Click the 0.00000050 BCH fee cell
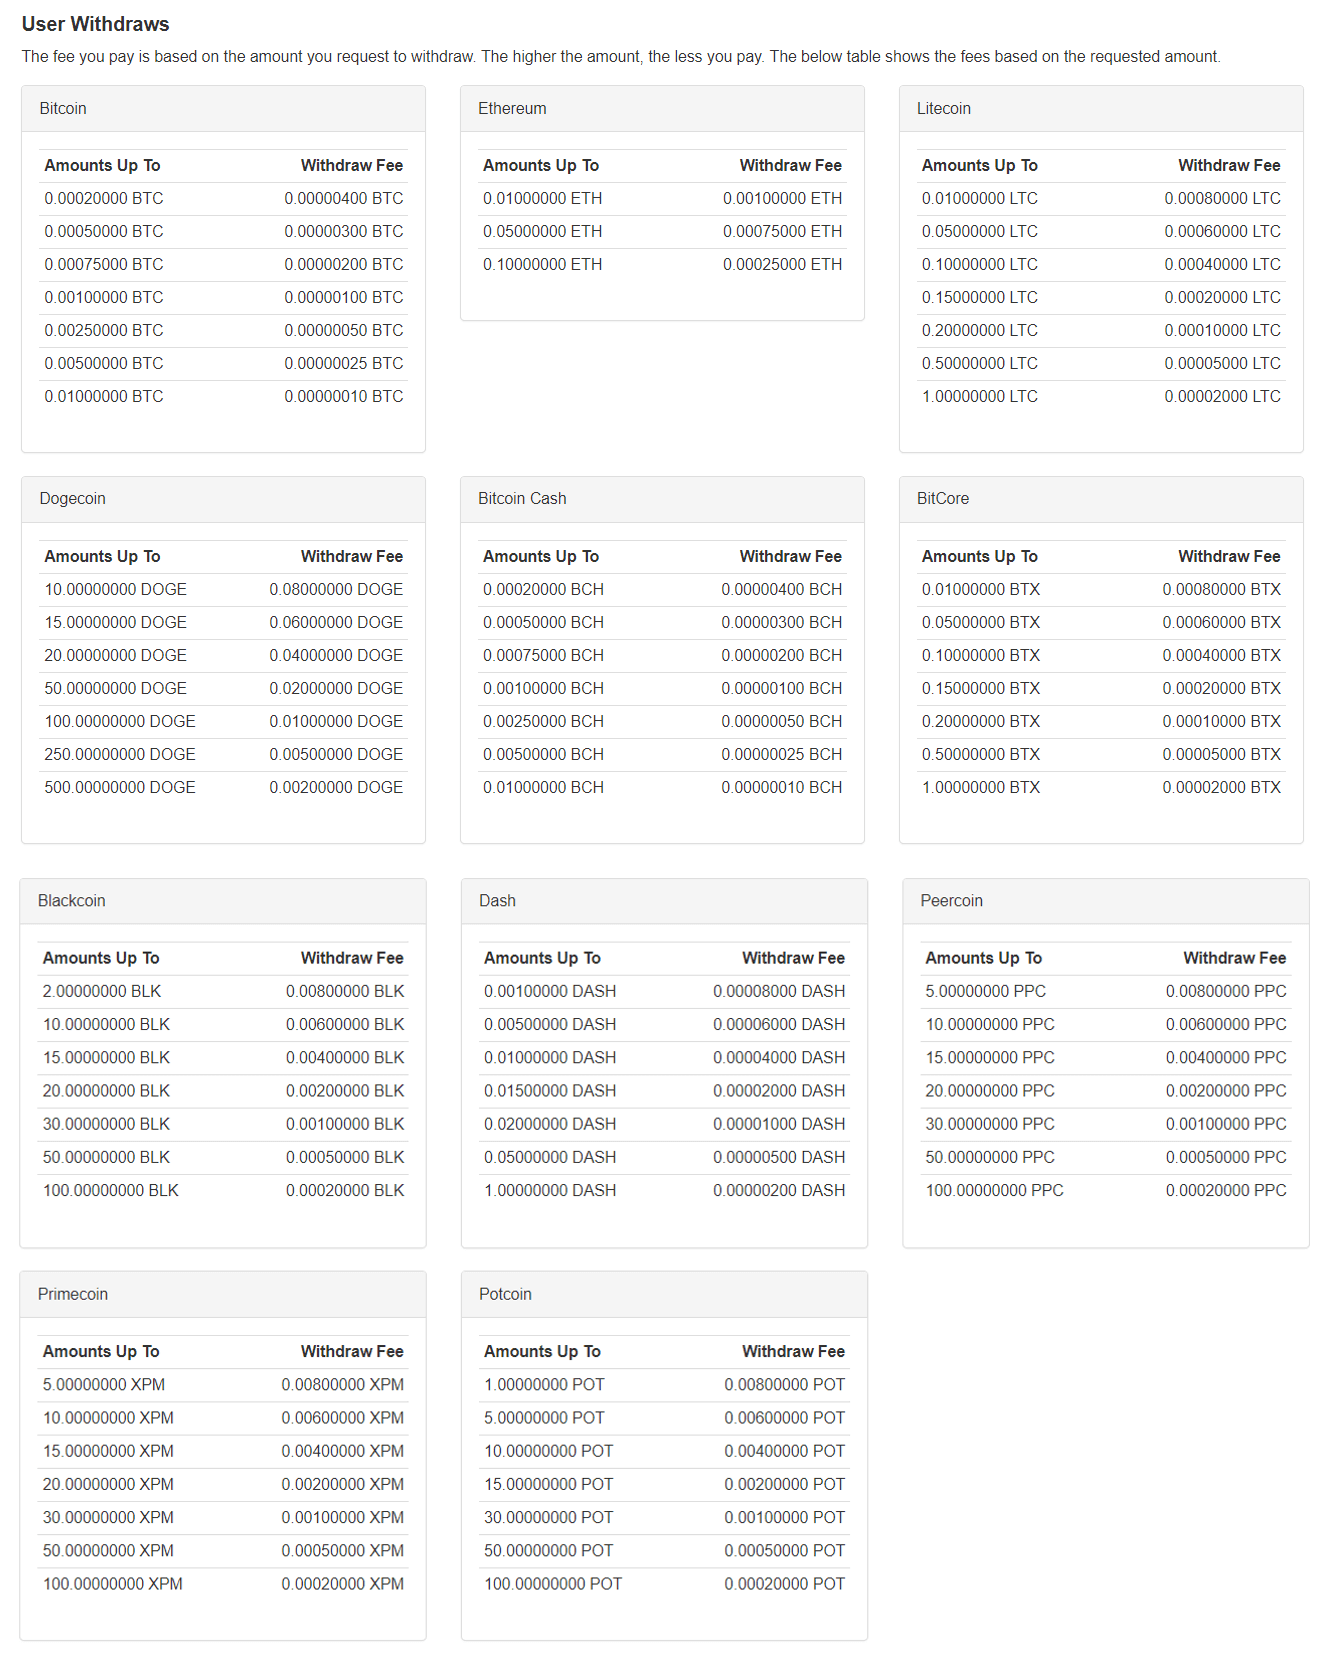 782,722
